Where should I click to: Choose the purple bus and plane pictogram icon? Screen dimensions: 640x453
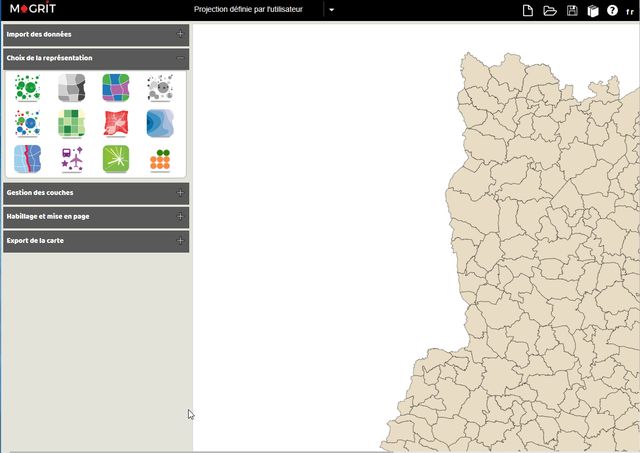point(72,158)
